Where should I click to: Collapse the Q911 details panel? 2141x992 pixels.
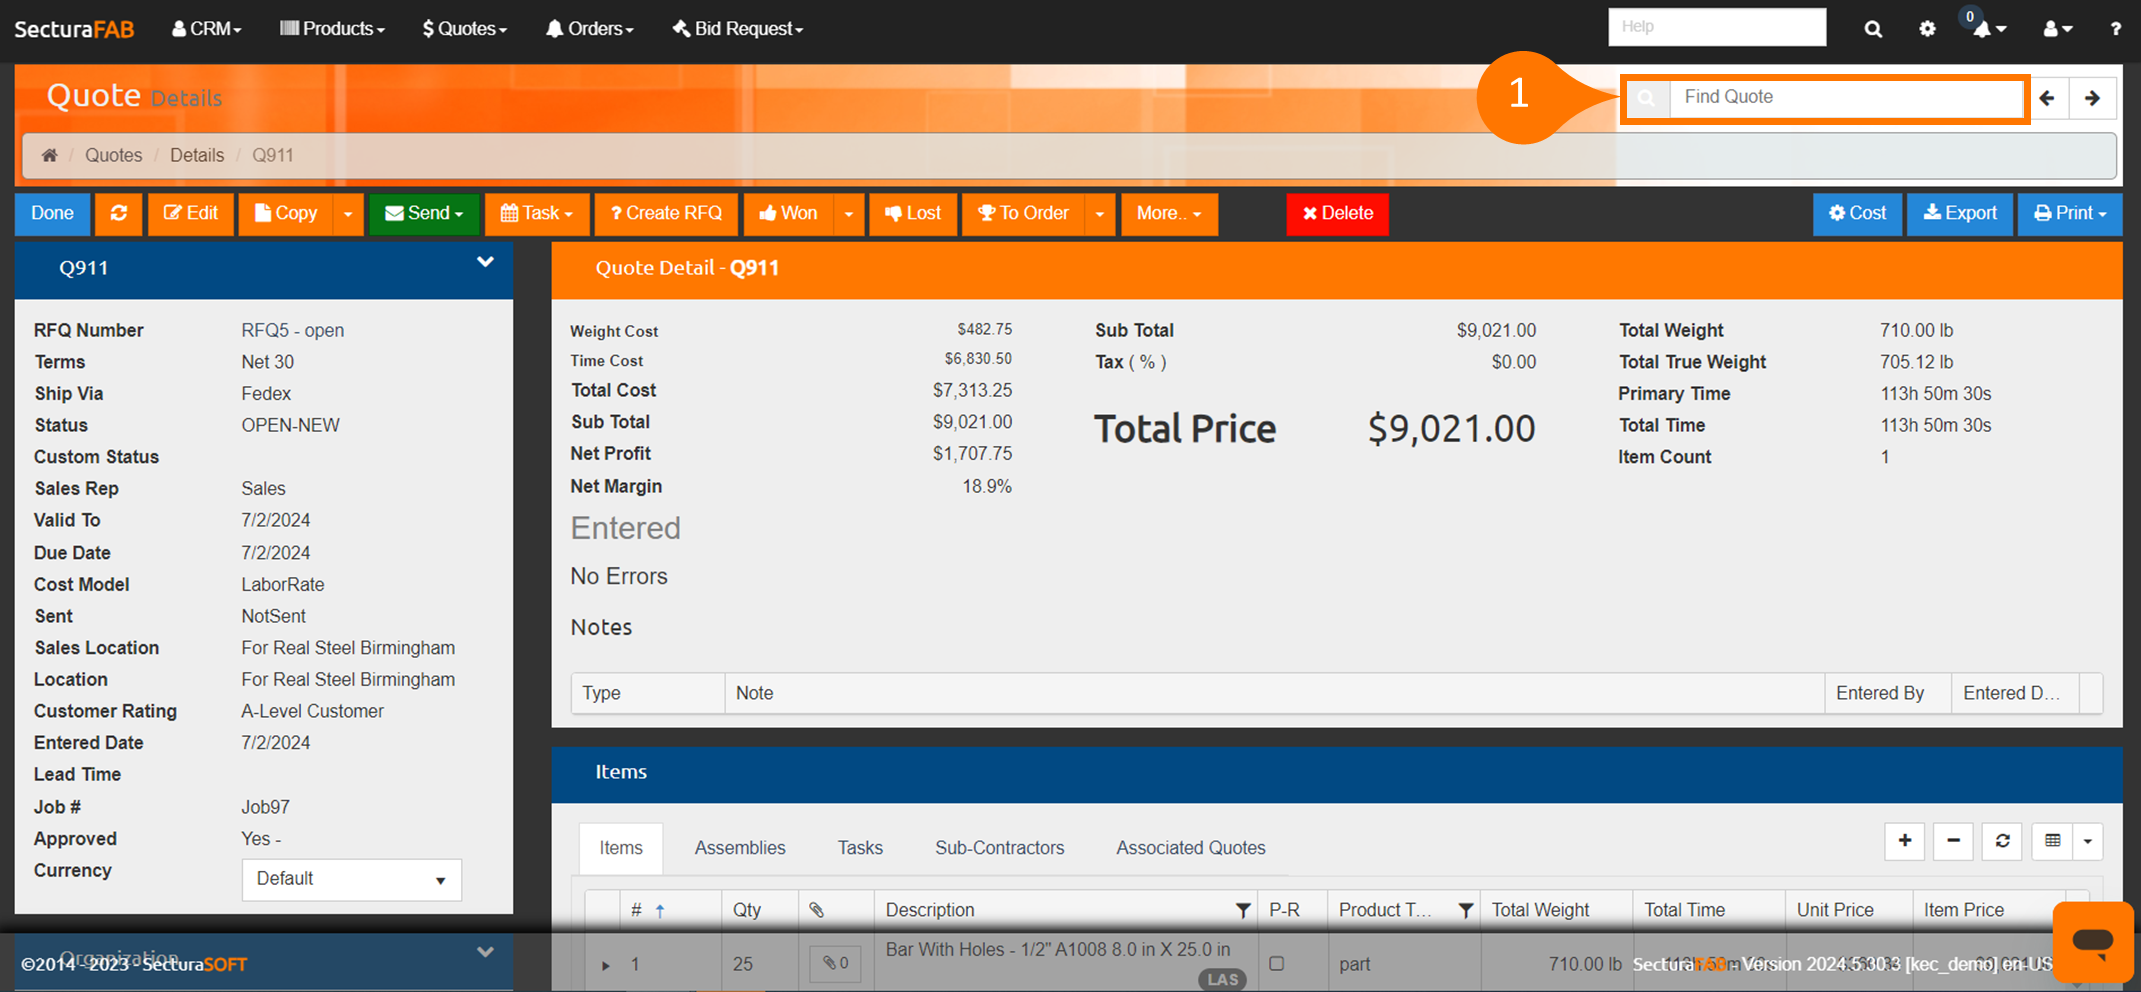pos(485,263)
